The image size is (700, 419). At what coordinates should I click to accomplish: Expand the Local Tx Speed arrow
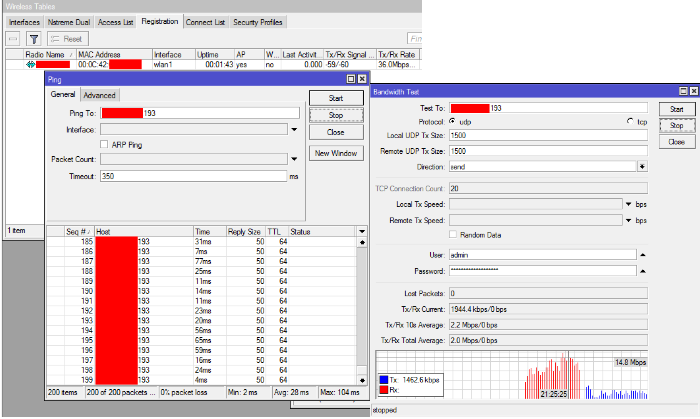(x=629, y=204)
